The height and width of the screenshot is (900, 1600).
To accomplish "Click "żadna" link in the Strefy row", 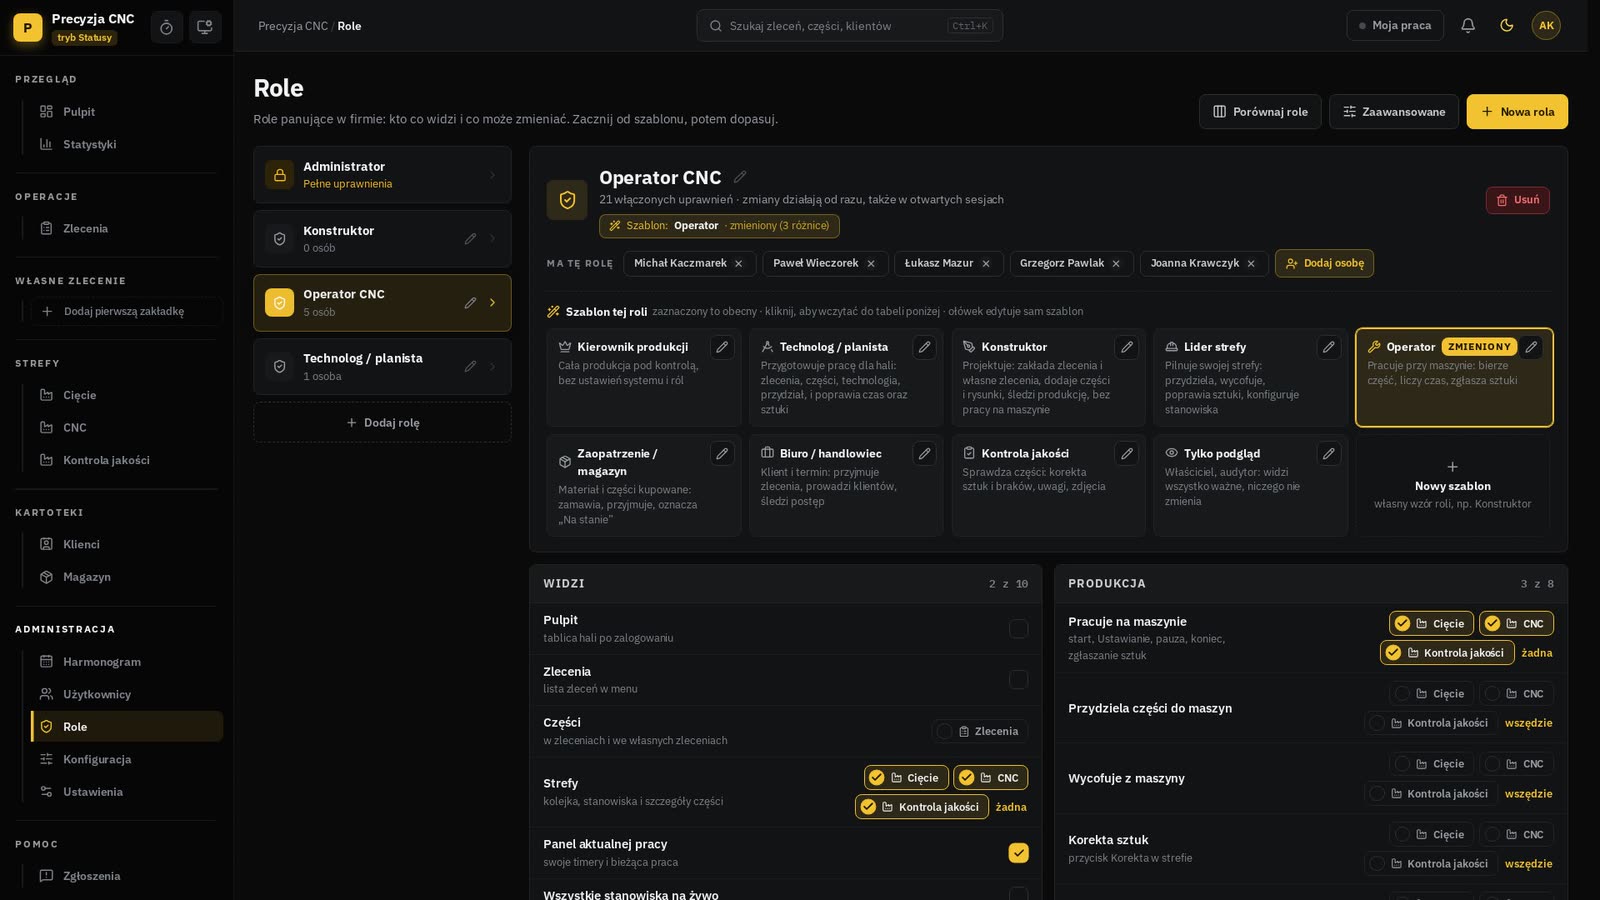I will pos(1011,807).
